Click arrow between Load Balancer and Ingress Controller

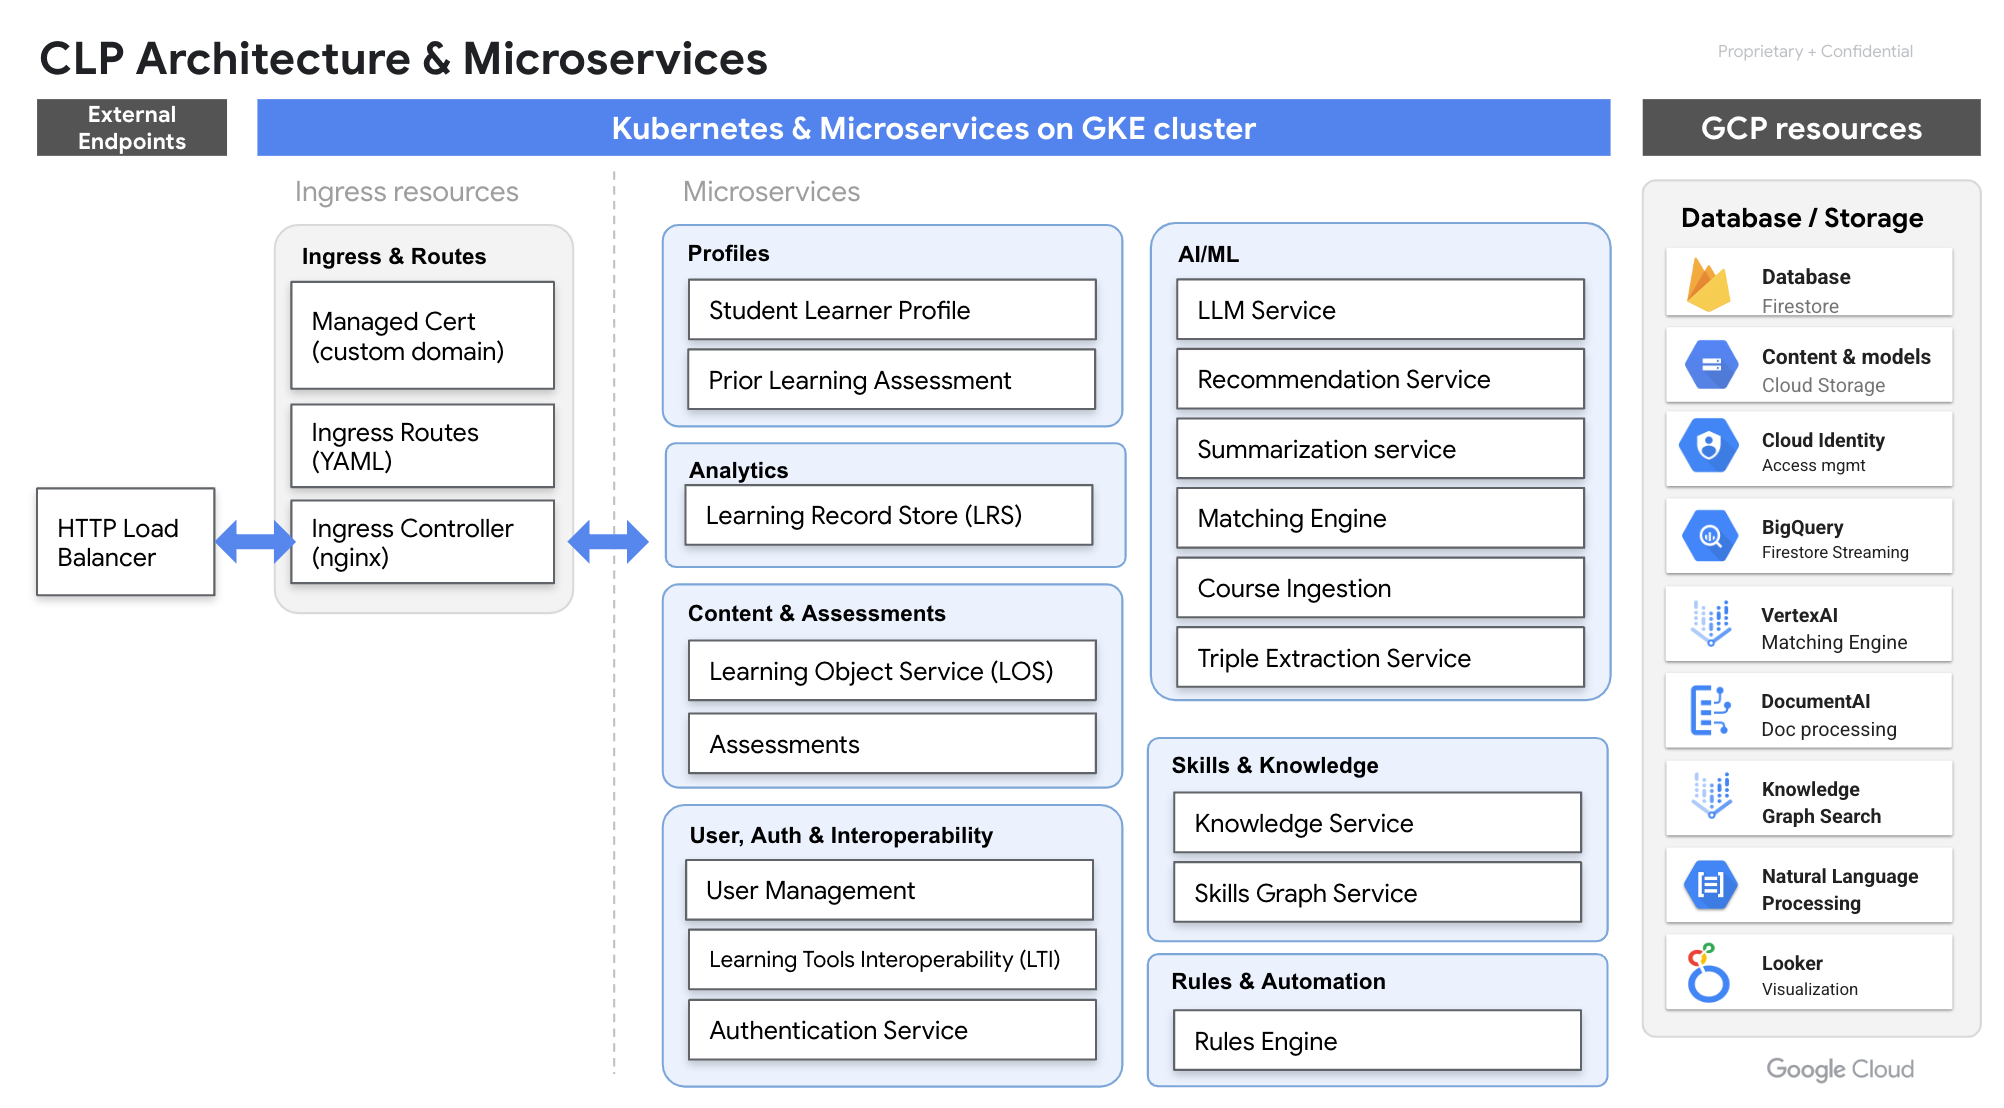pos(255,541)
